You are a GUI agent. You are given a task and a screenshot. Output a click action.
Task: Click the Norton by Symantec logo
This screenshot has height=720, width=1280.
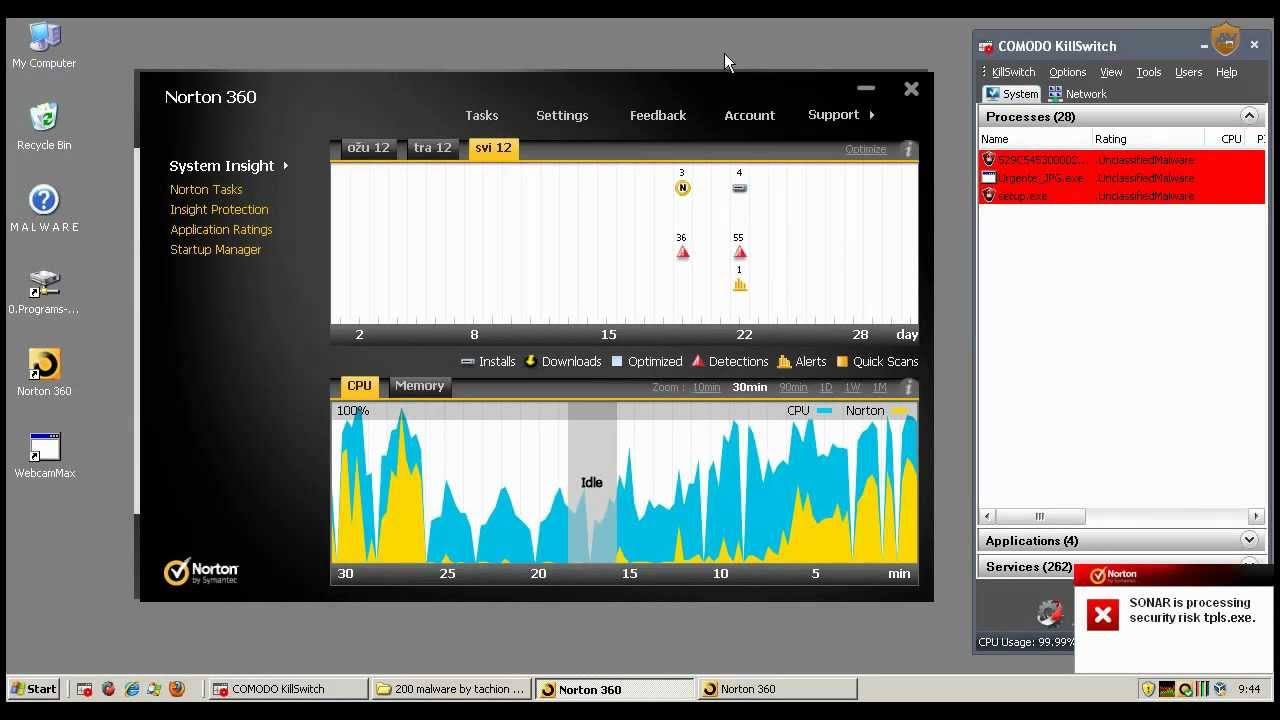[x=201, y=572]
